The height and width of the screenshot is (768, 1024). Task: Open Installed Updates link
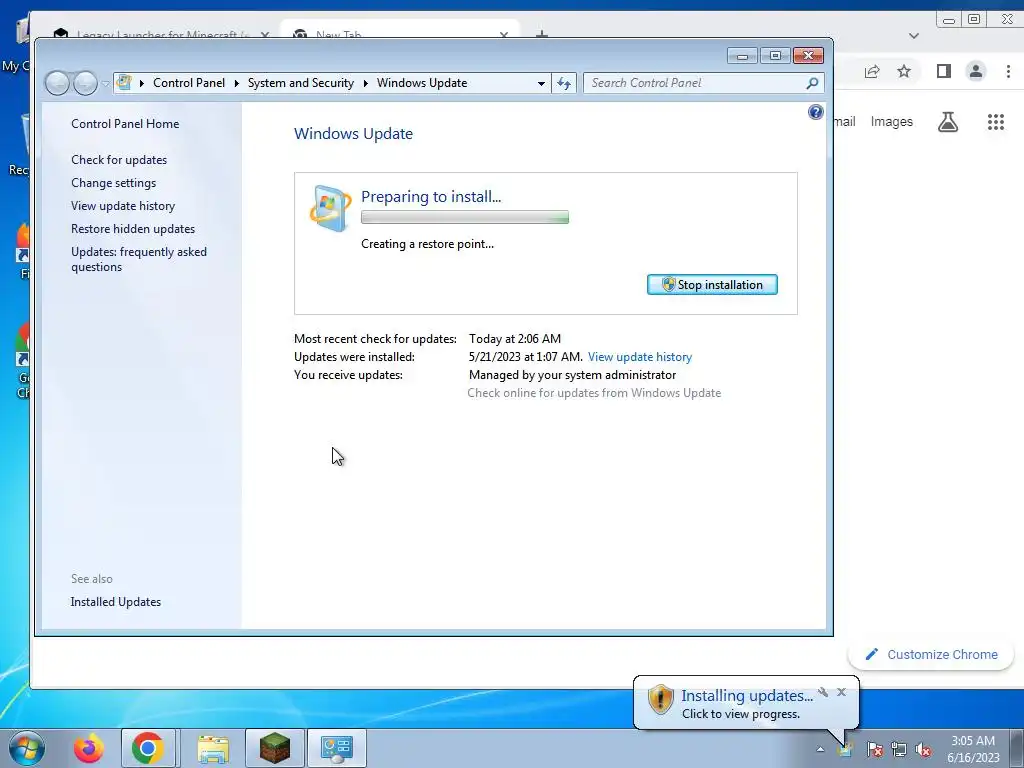116,602
